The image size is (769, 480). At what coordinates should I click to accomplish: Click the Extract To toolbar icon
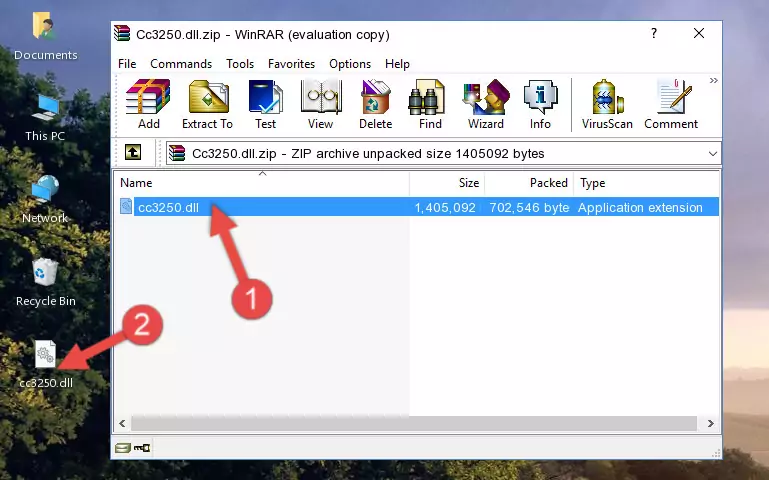pyautogui.click(x=207, y=104)
